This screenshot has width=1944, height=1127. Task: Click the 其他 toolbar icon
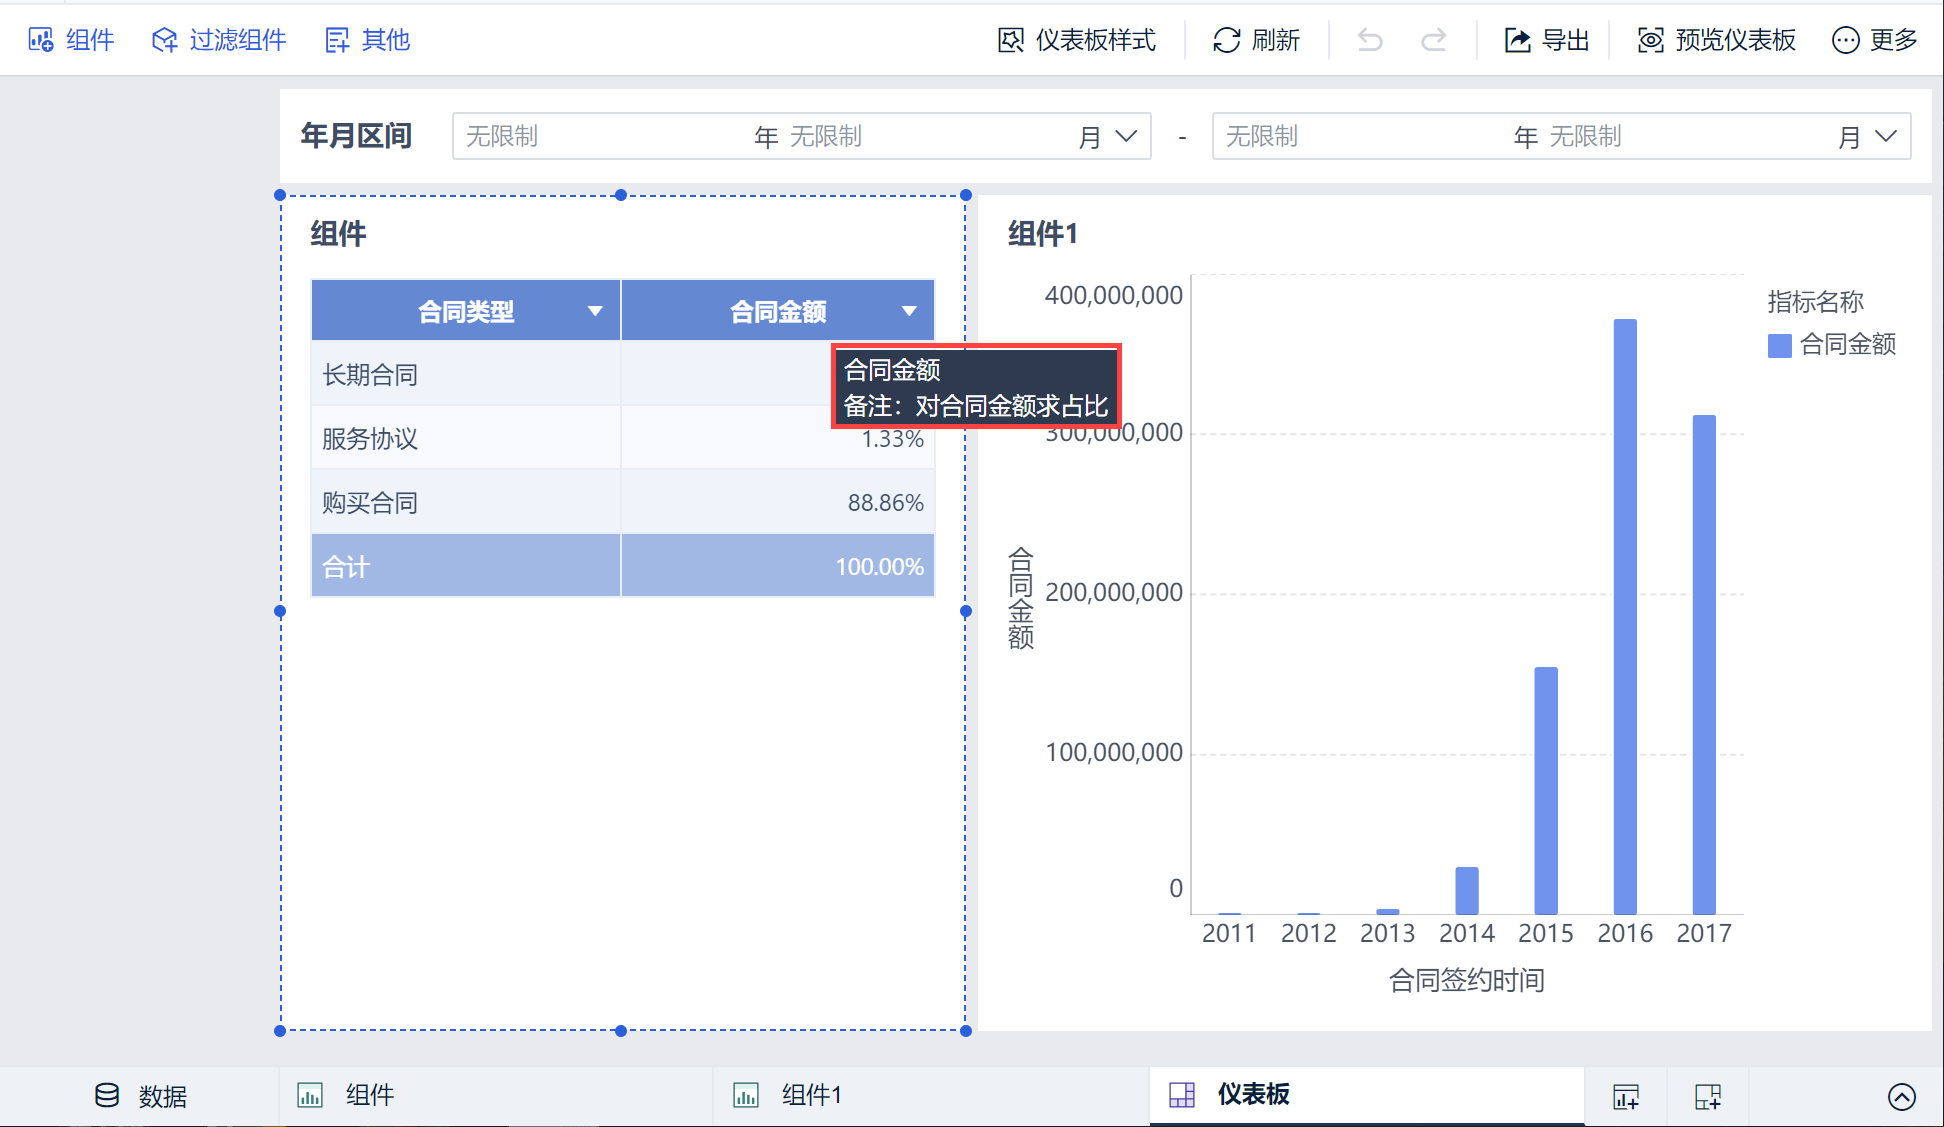coord(337,40)
